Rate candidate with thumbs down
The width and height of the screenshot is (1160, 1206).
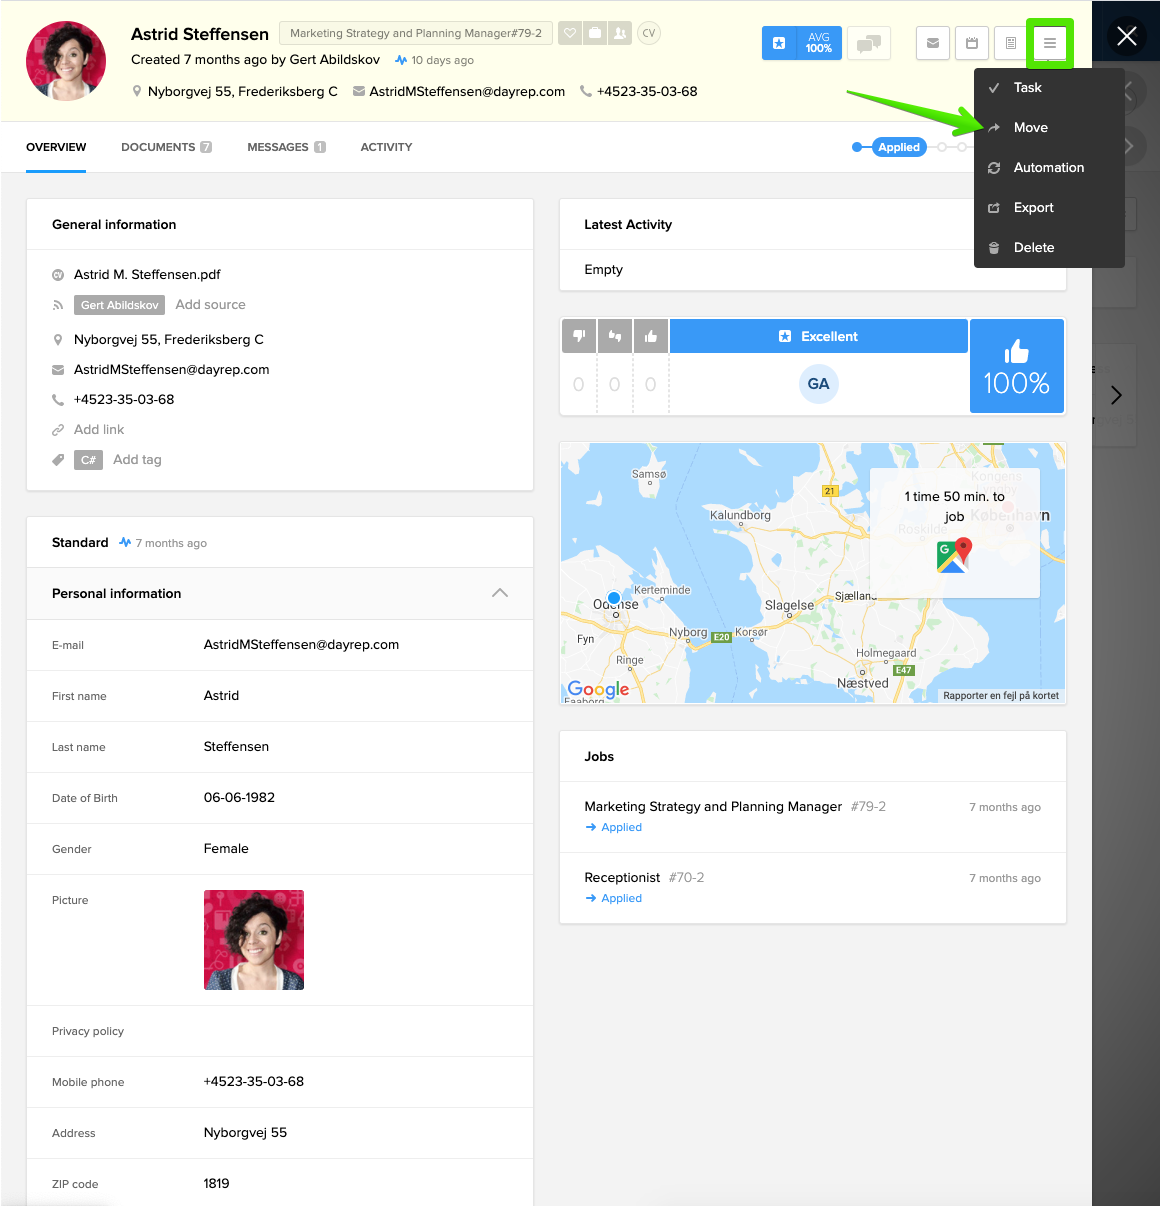tap(579, 336)
